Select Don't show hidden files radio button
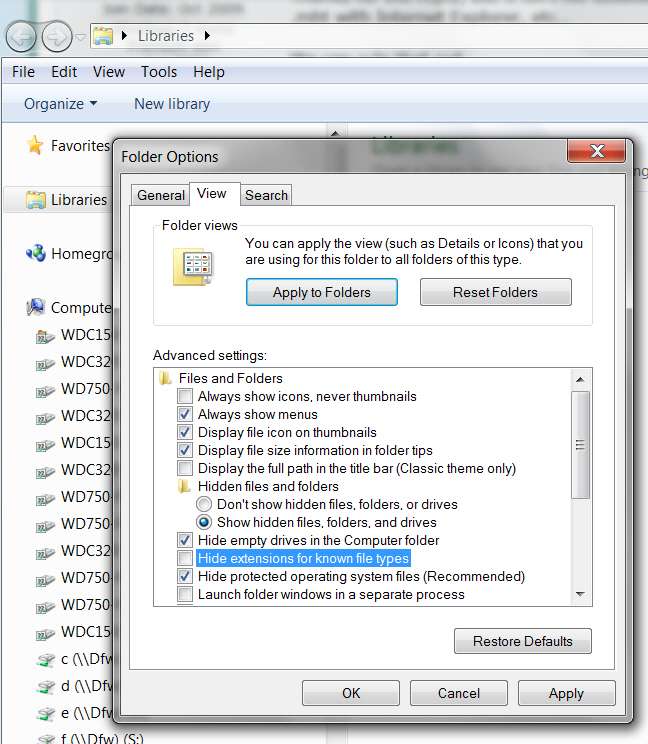This screenshot has height=744, width=648. (x=204, y=504)
